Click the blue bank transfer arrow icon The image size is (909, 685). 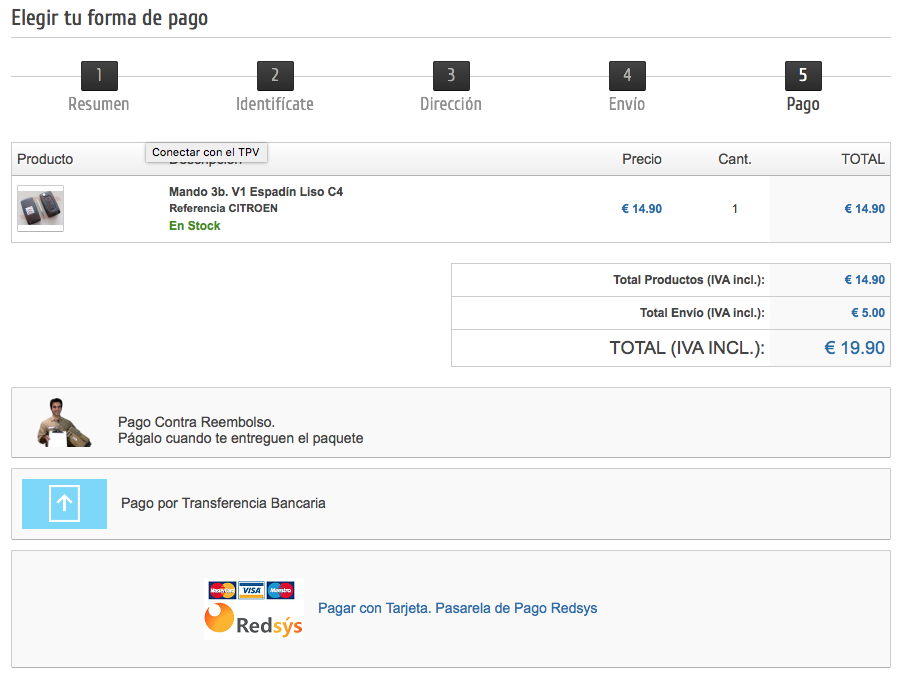coord(64,503)
